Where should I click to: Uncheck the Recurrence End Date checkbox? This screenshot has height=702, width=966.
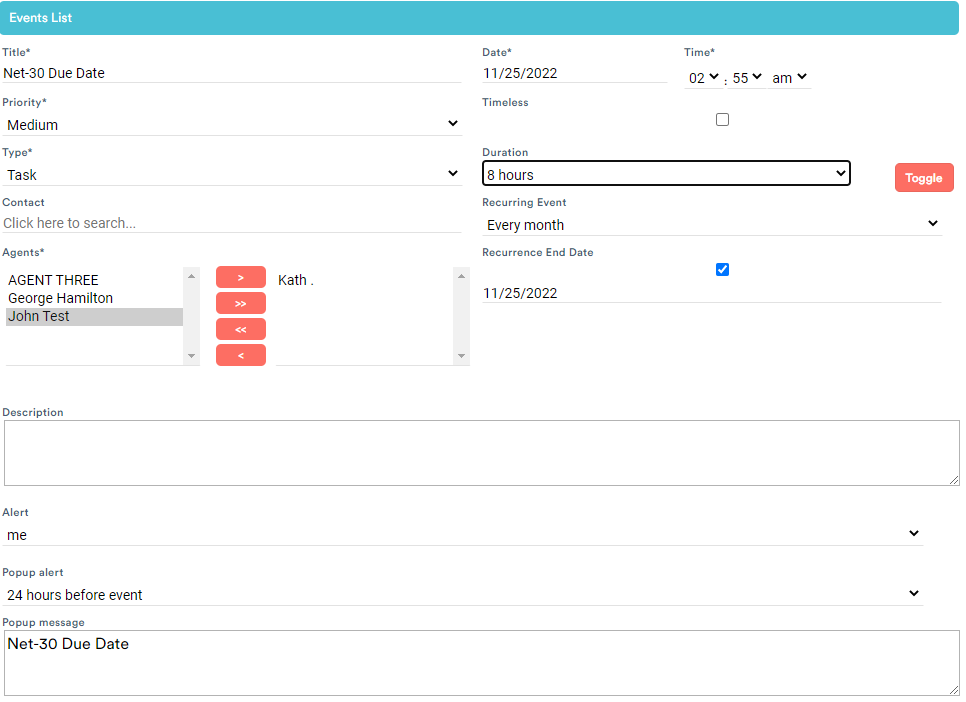coord(722,269)
